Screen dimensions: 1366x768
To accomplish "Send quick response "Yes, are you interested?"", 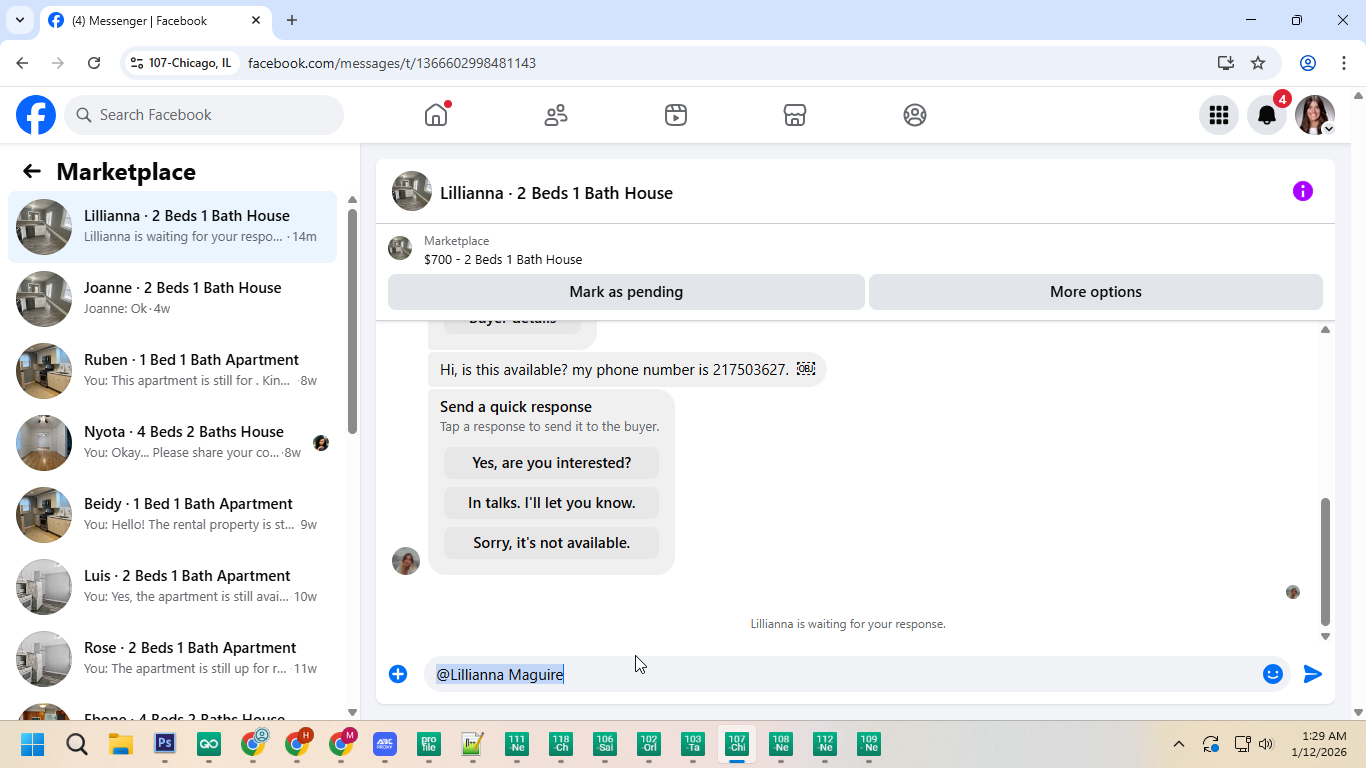I will [x=551, y=463].
